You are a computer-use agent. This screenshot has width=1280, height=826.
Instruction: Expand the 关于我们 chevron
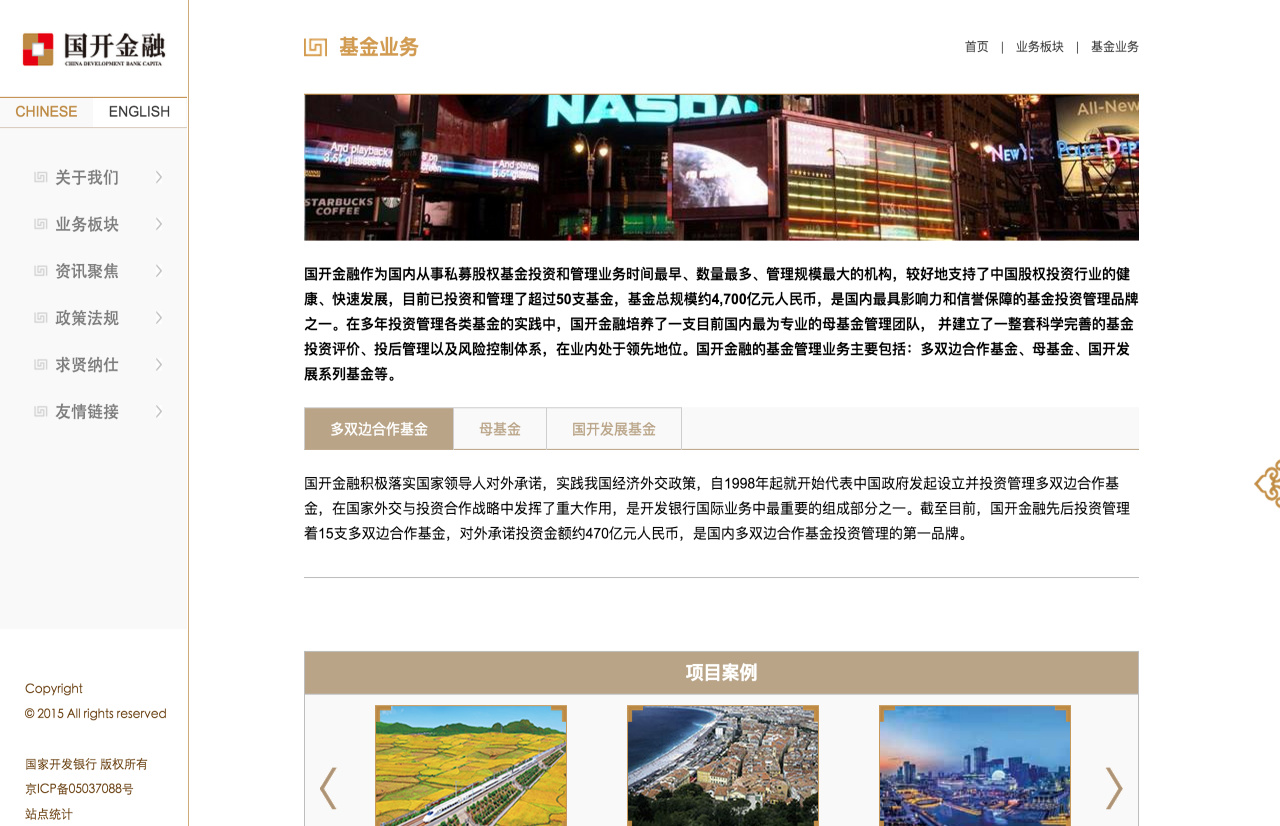pos(159,177)
